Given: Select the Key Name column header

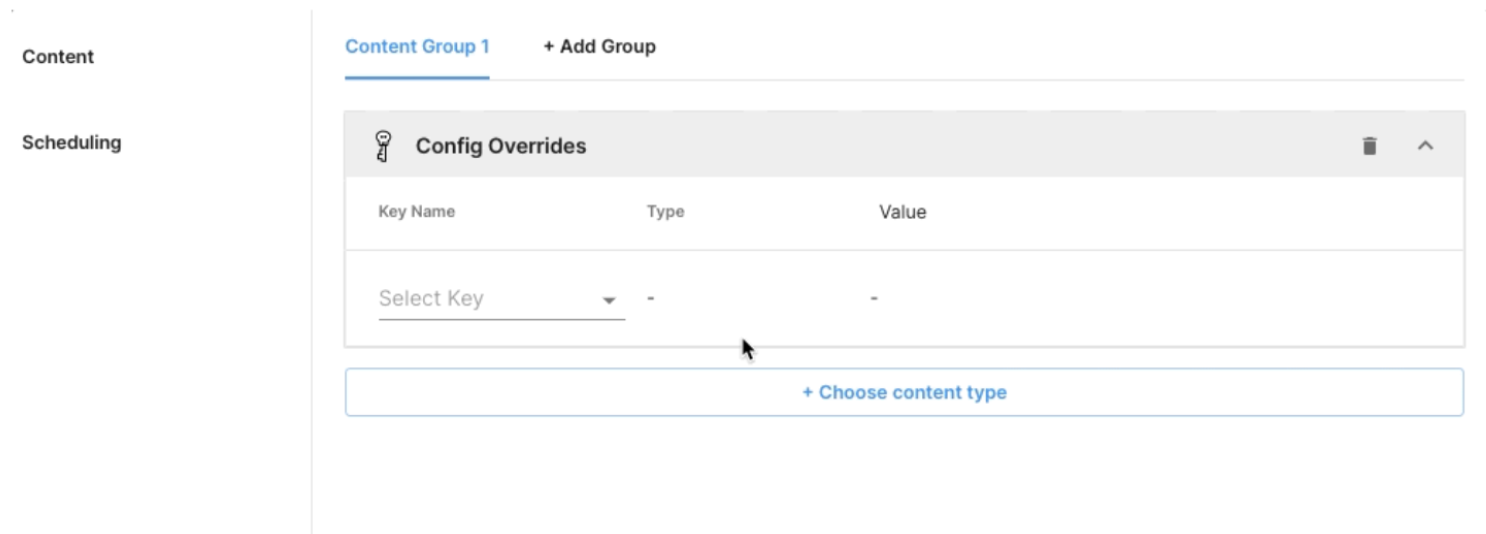Looking at the screenshot, I should pyautogui.click(x=417, y=211).
